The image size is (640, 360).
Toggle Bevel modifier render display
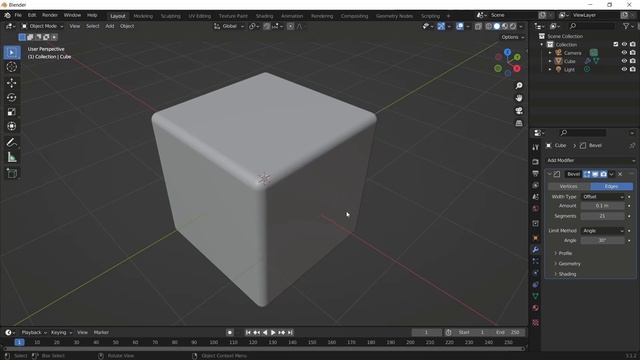pos(603,174)
